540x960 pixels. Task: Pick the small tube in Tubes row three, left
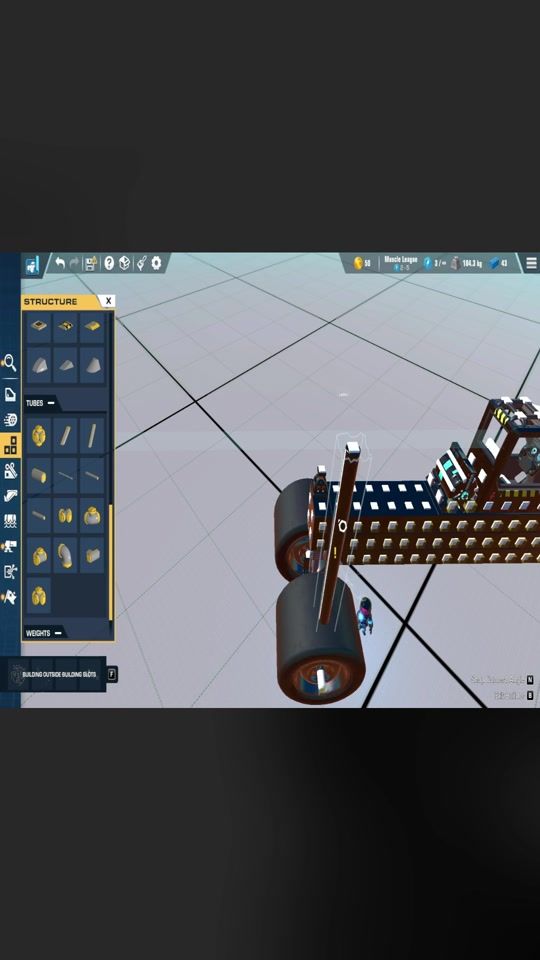[39, 516]
